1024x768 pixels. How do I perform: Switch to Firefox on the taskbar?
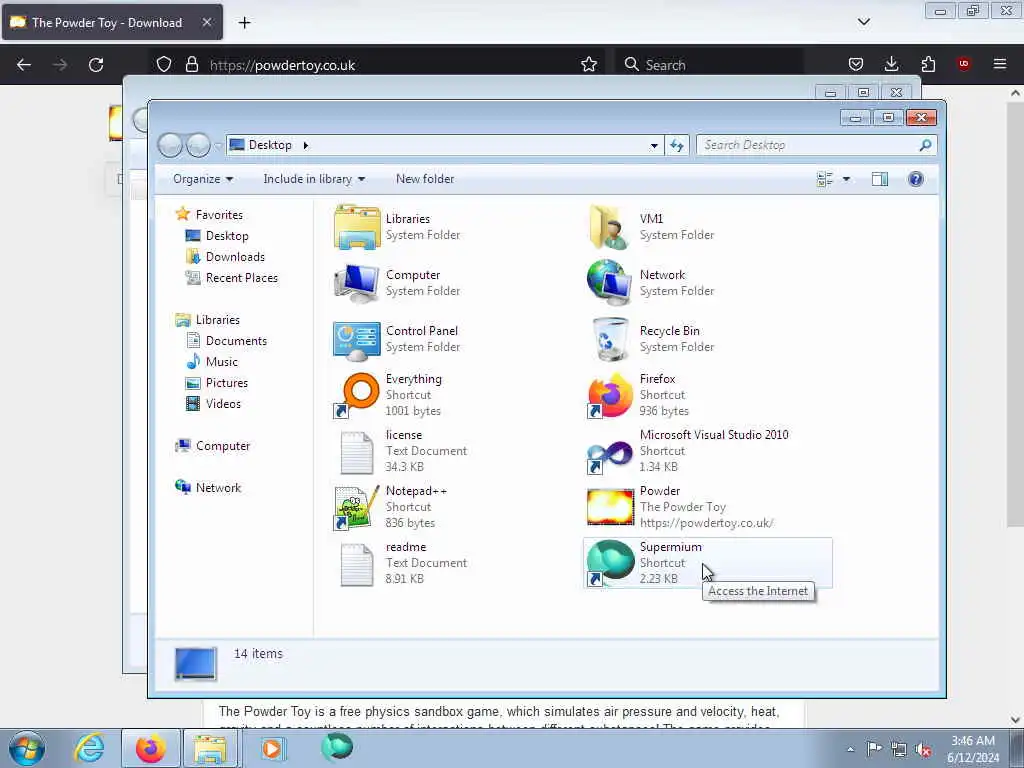click(x=150, y=748)
